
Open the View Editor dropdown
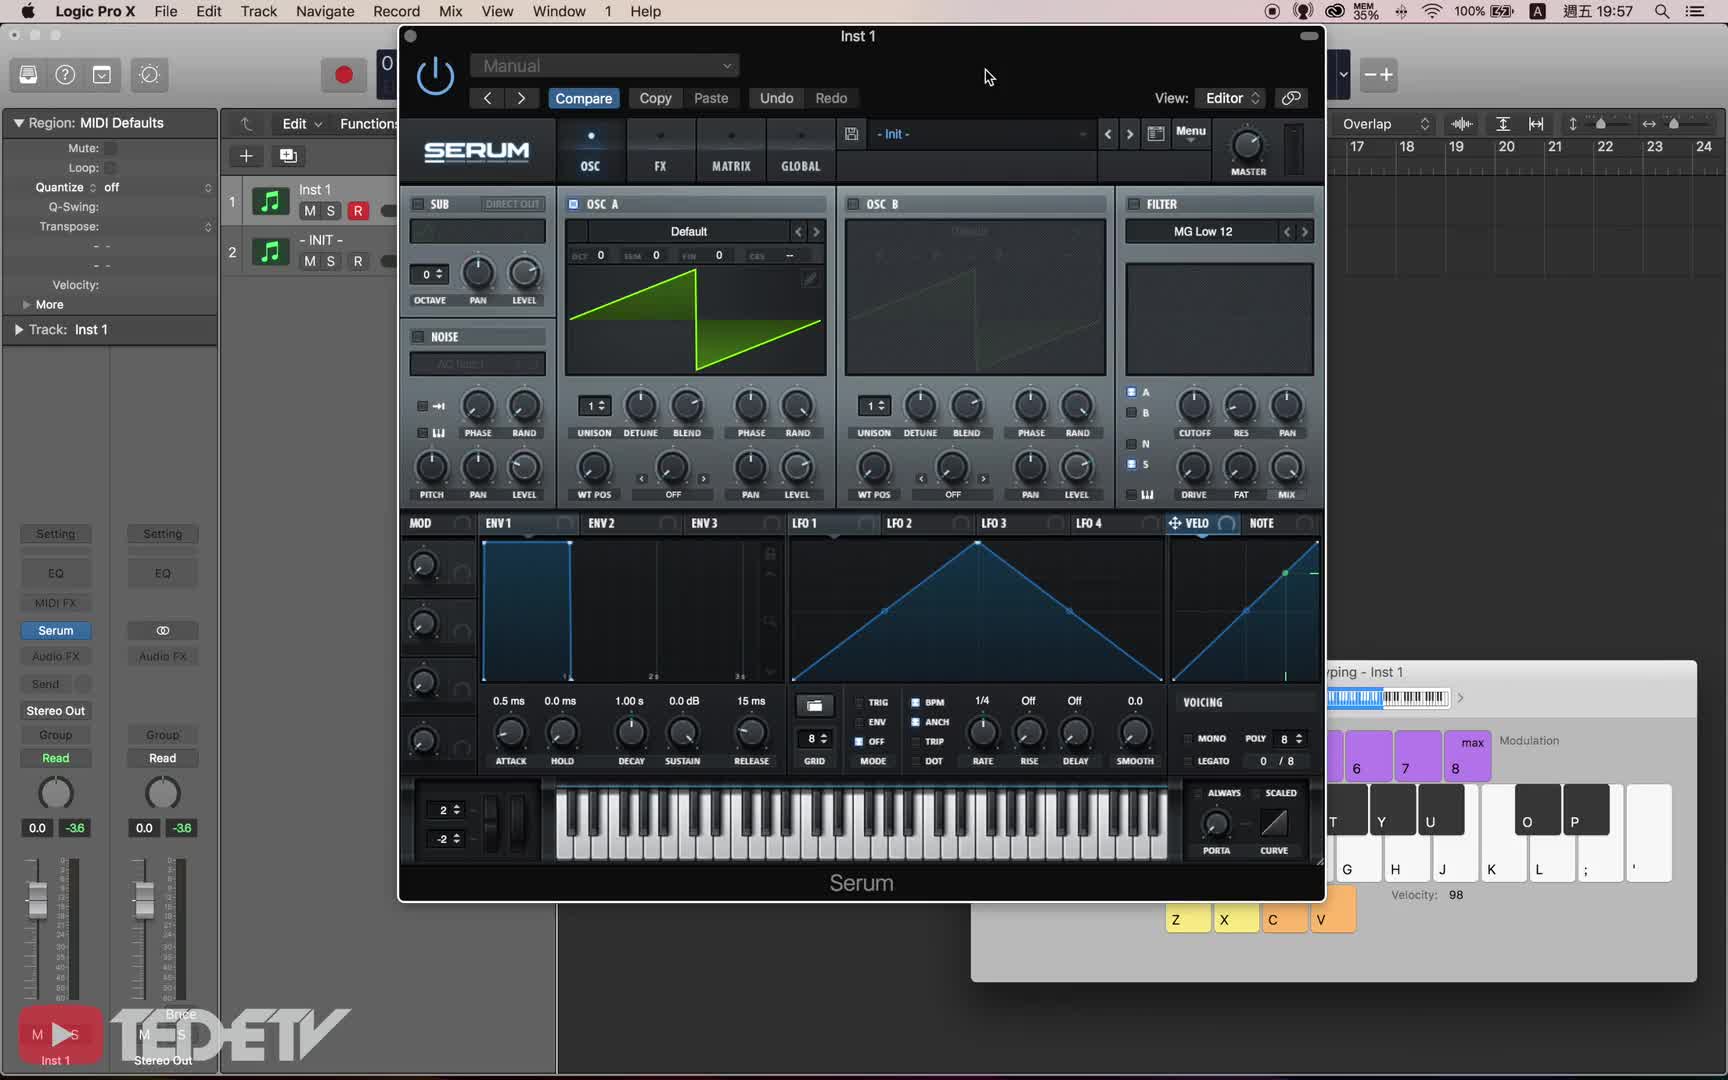[x=1232, y=98]
